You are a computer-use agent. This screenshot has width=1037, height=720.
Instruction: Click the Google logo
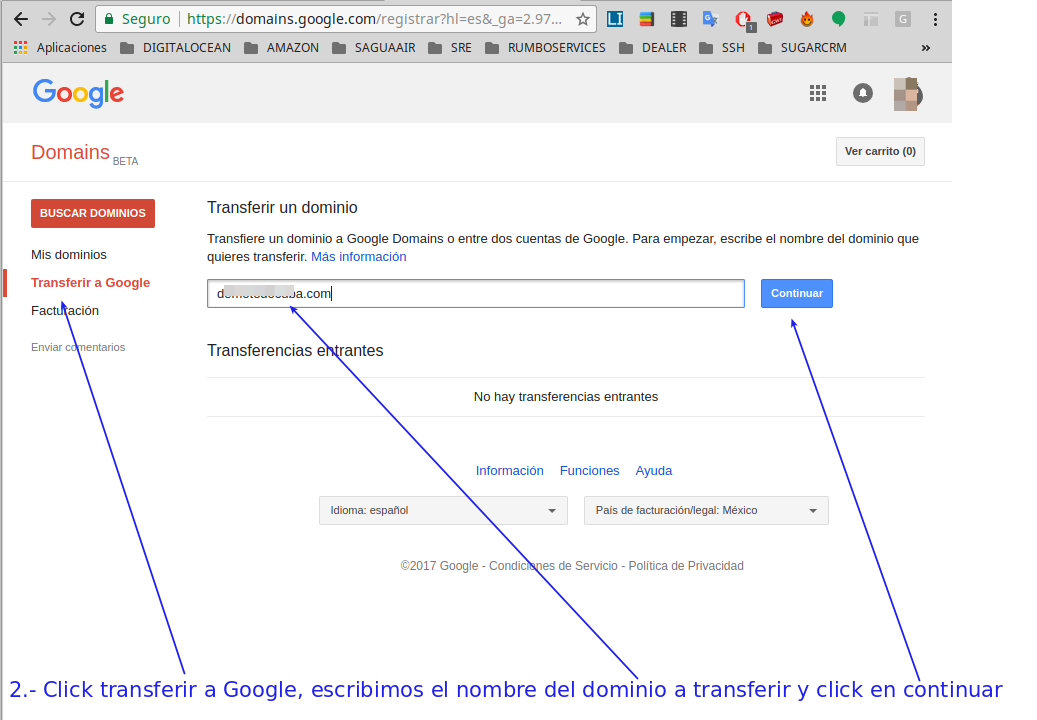pos(78,93)
